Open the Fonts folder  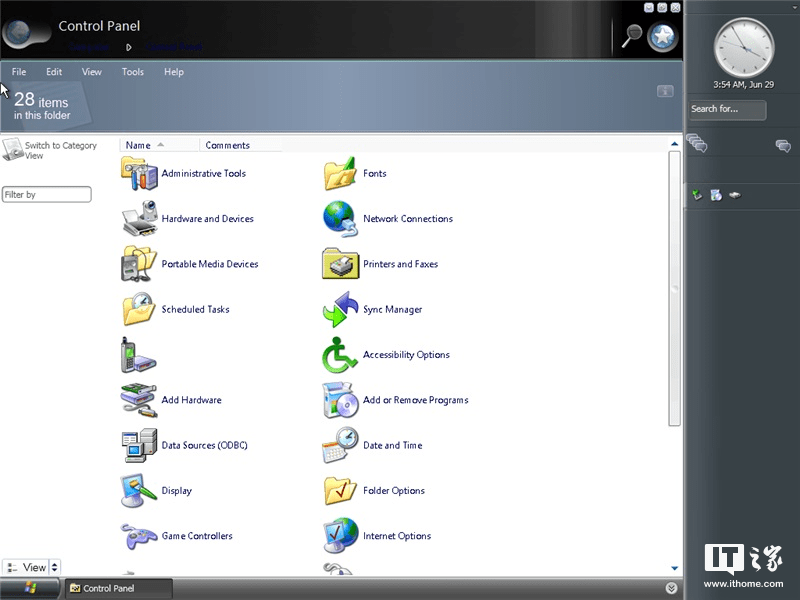[374, 173]
